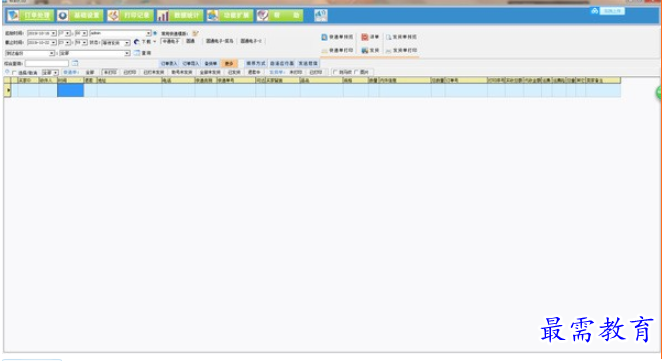
Task: Open the 功能扩展 feature extension tab
Action: tap(230, 16)
